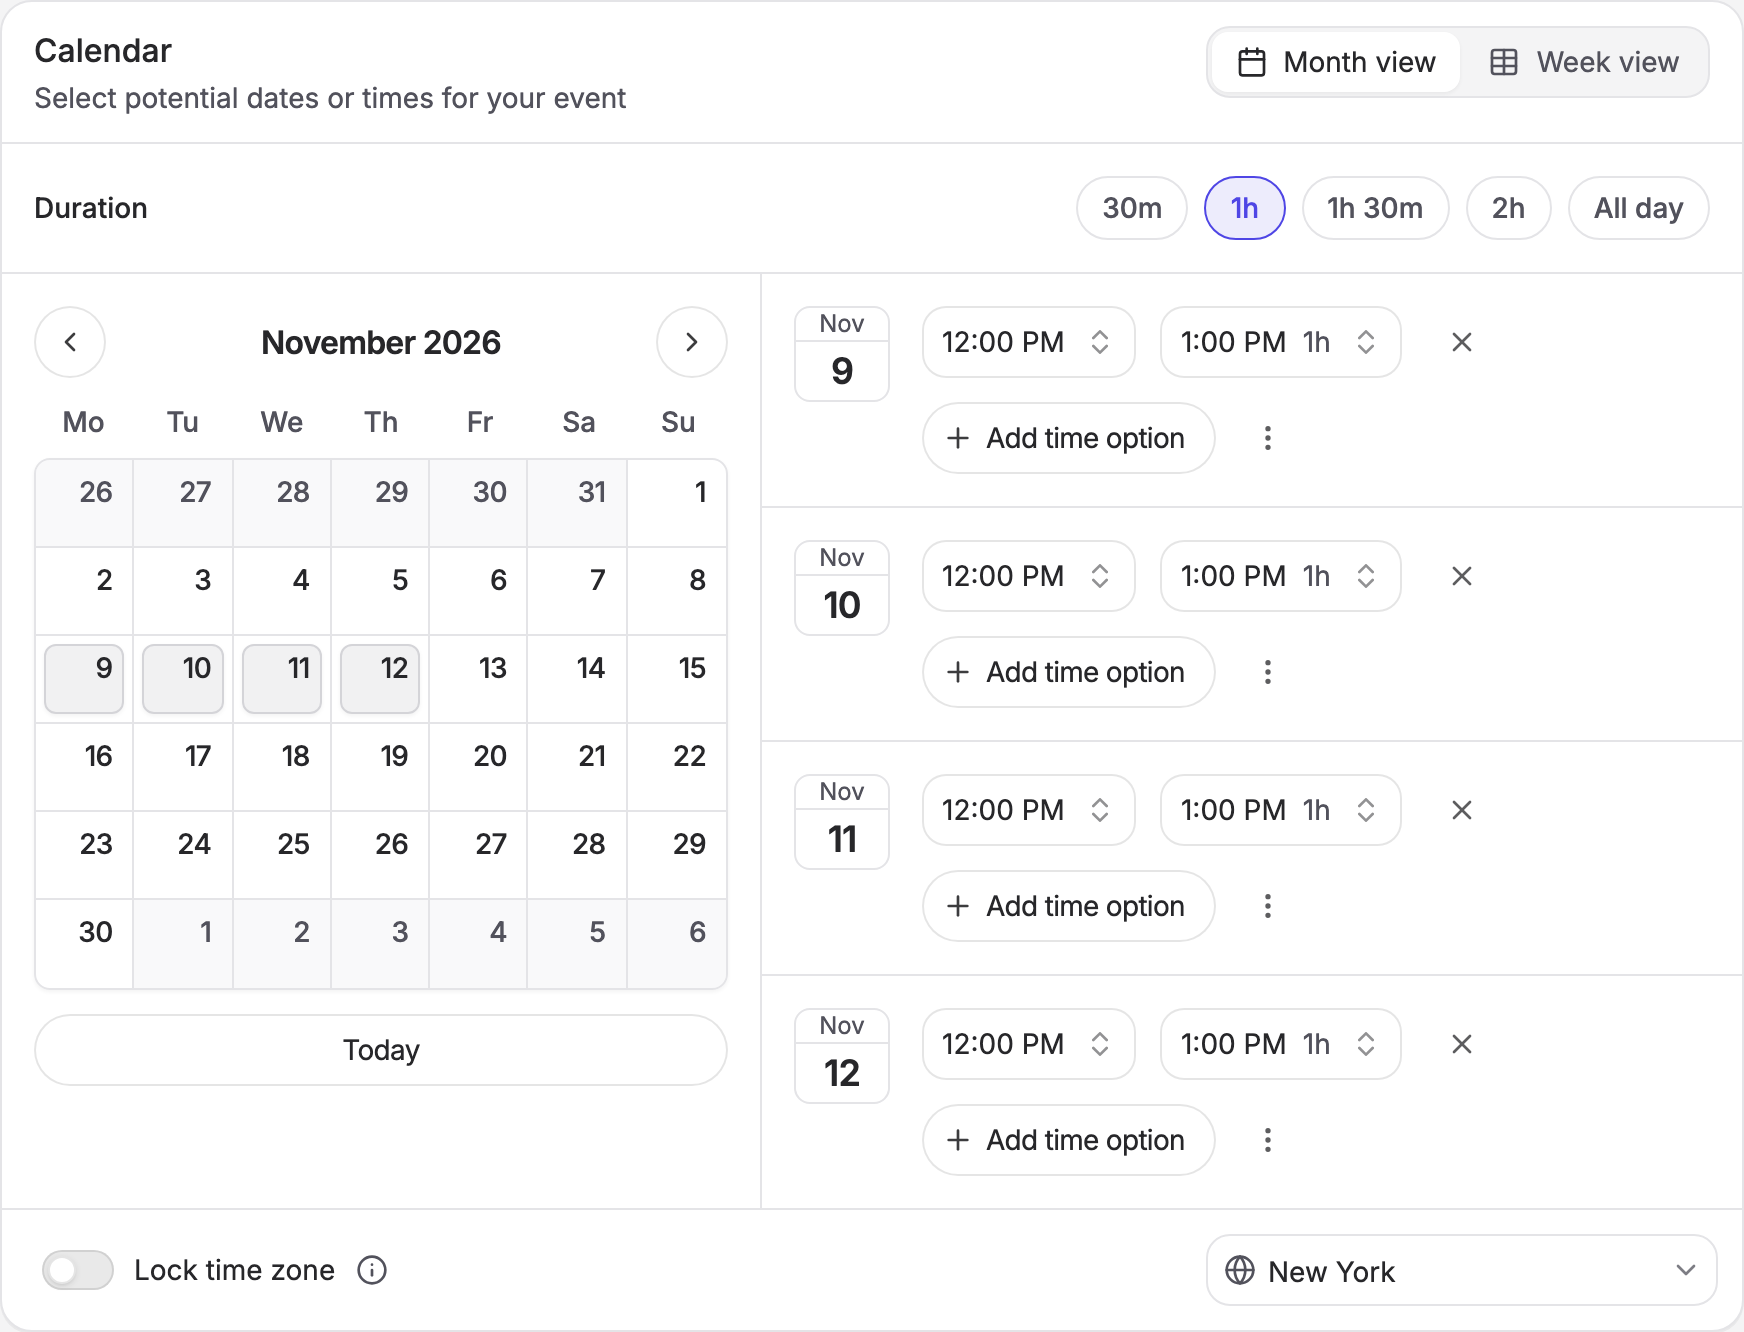Add time option for Nov 9
The width and height of the screenshot is (1744, 1332).
[x=1068, y=438]
